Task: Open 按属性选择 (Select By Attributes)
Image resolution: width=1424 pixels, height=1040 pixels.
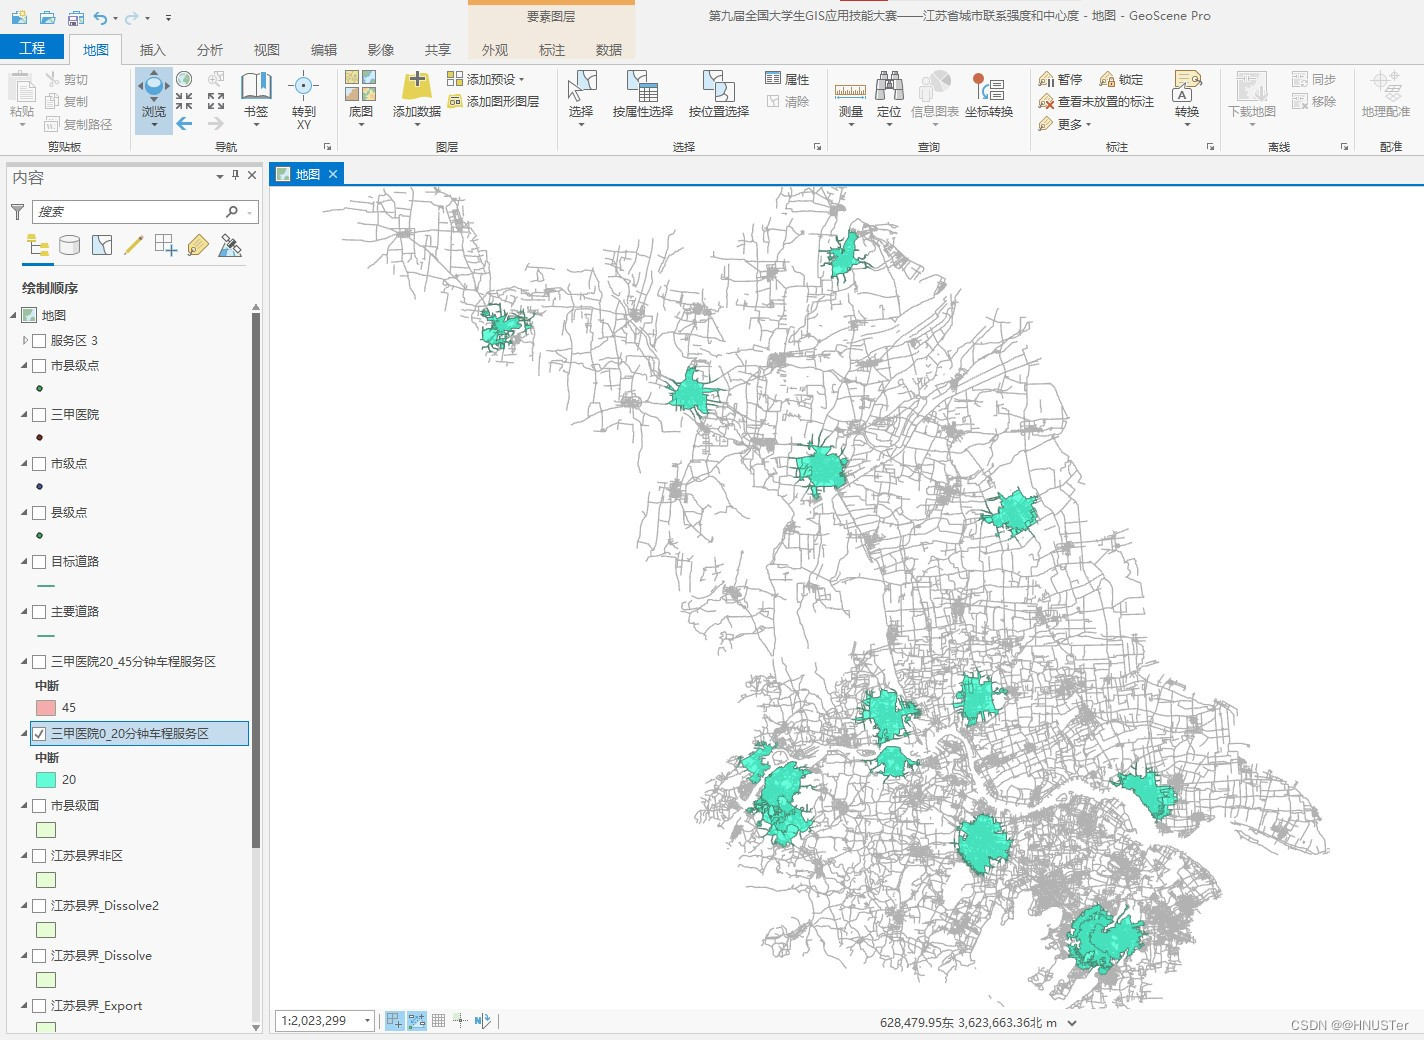Action: tap(642, 95)
